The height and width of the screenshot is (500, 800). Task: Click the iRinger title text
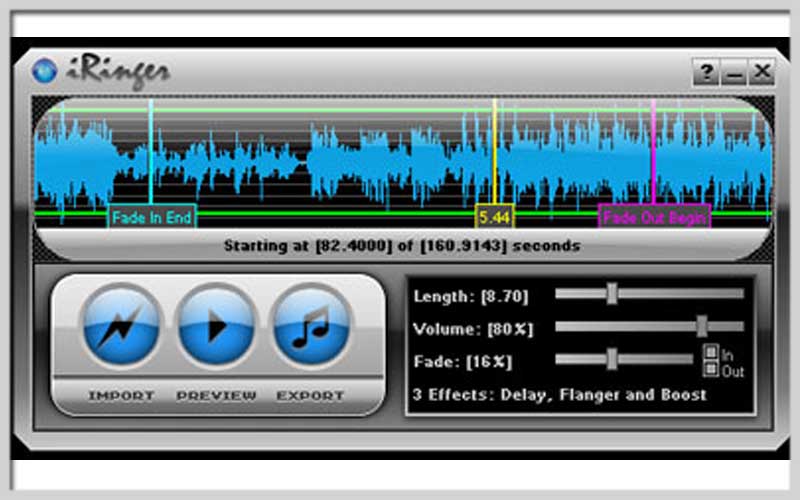coord(118,73)
